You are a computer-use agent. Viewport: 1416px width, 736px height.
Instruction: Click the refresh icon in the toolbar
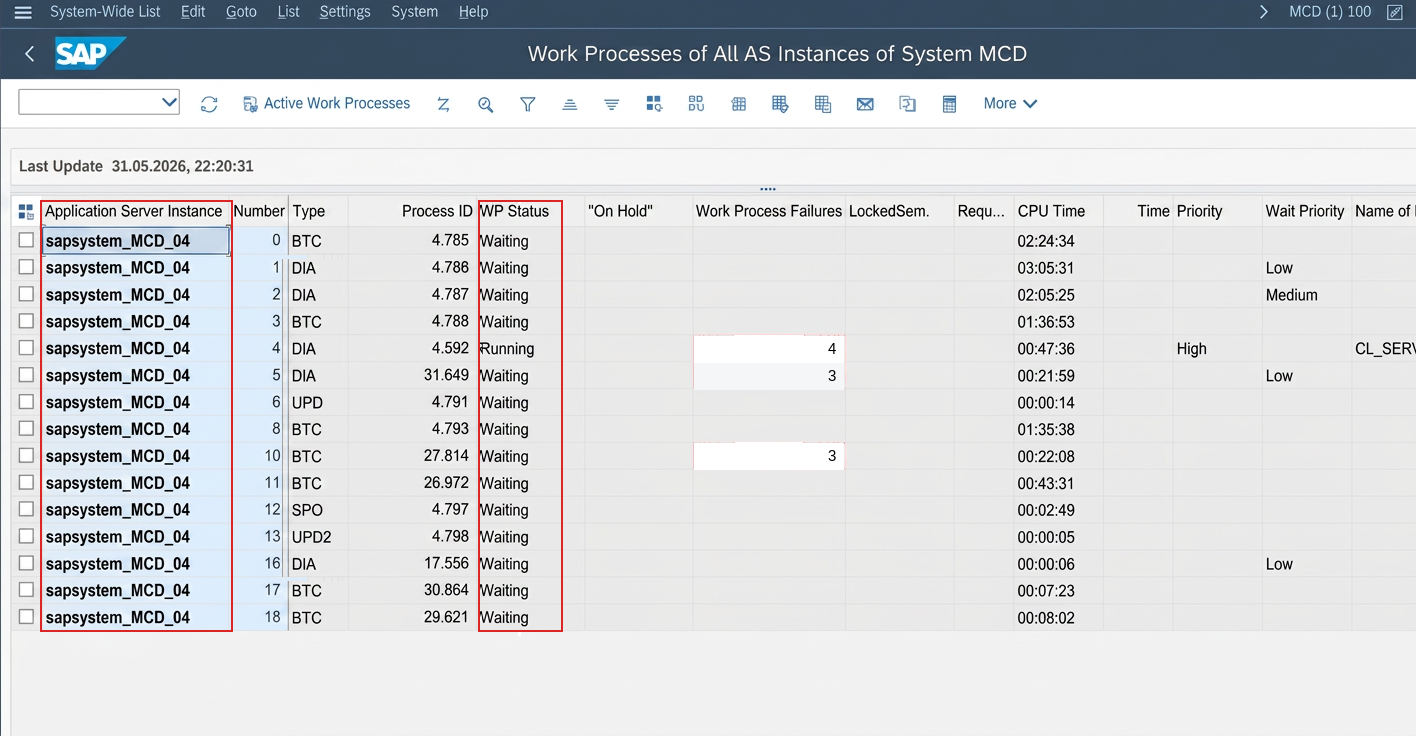[x=209, y=104]
